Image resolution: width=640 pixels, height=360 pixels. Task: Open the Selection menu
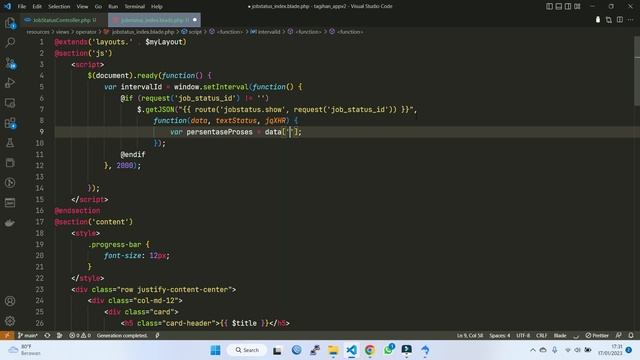pos(59,7)
